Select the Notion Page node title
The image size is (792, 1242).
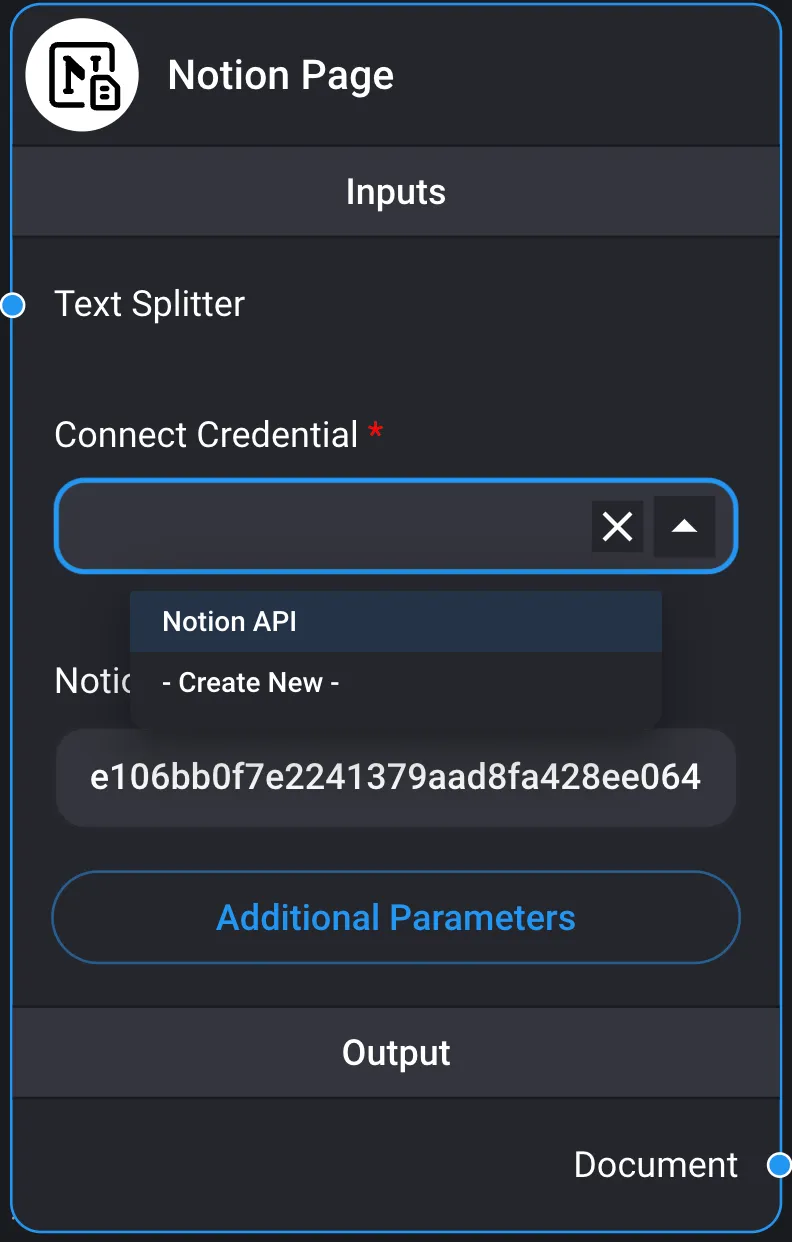pos(281,76)
